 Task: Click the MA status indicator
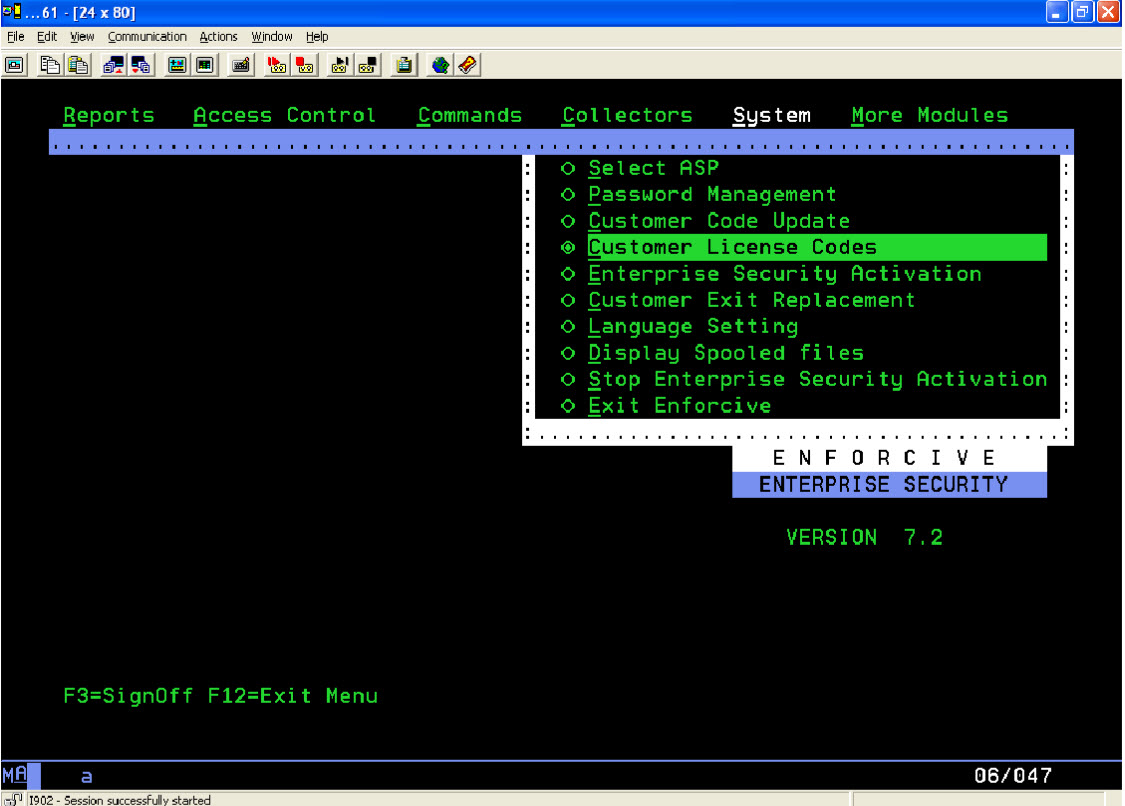(x=14, y=775)
